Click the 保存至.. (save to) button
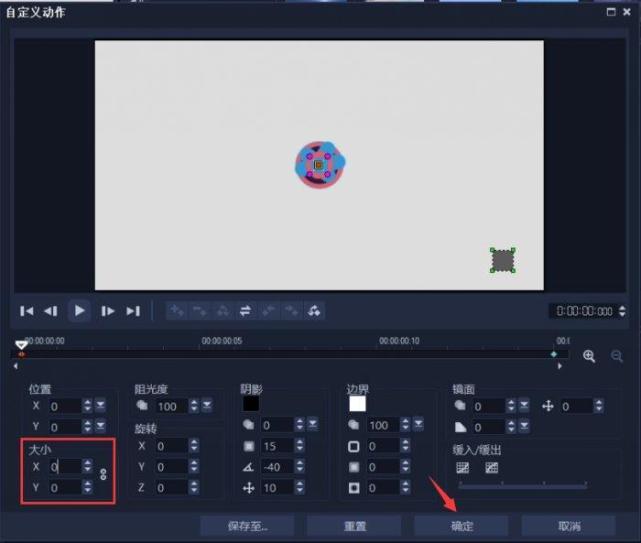641x543 pixels. coord(247,526)
